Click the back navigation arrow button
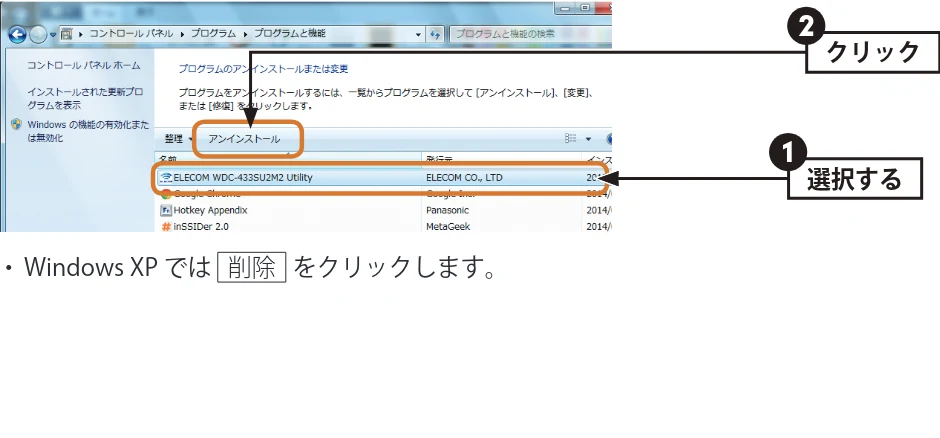Viewport: 940px width, 438px height. (x=17, y=34)
